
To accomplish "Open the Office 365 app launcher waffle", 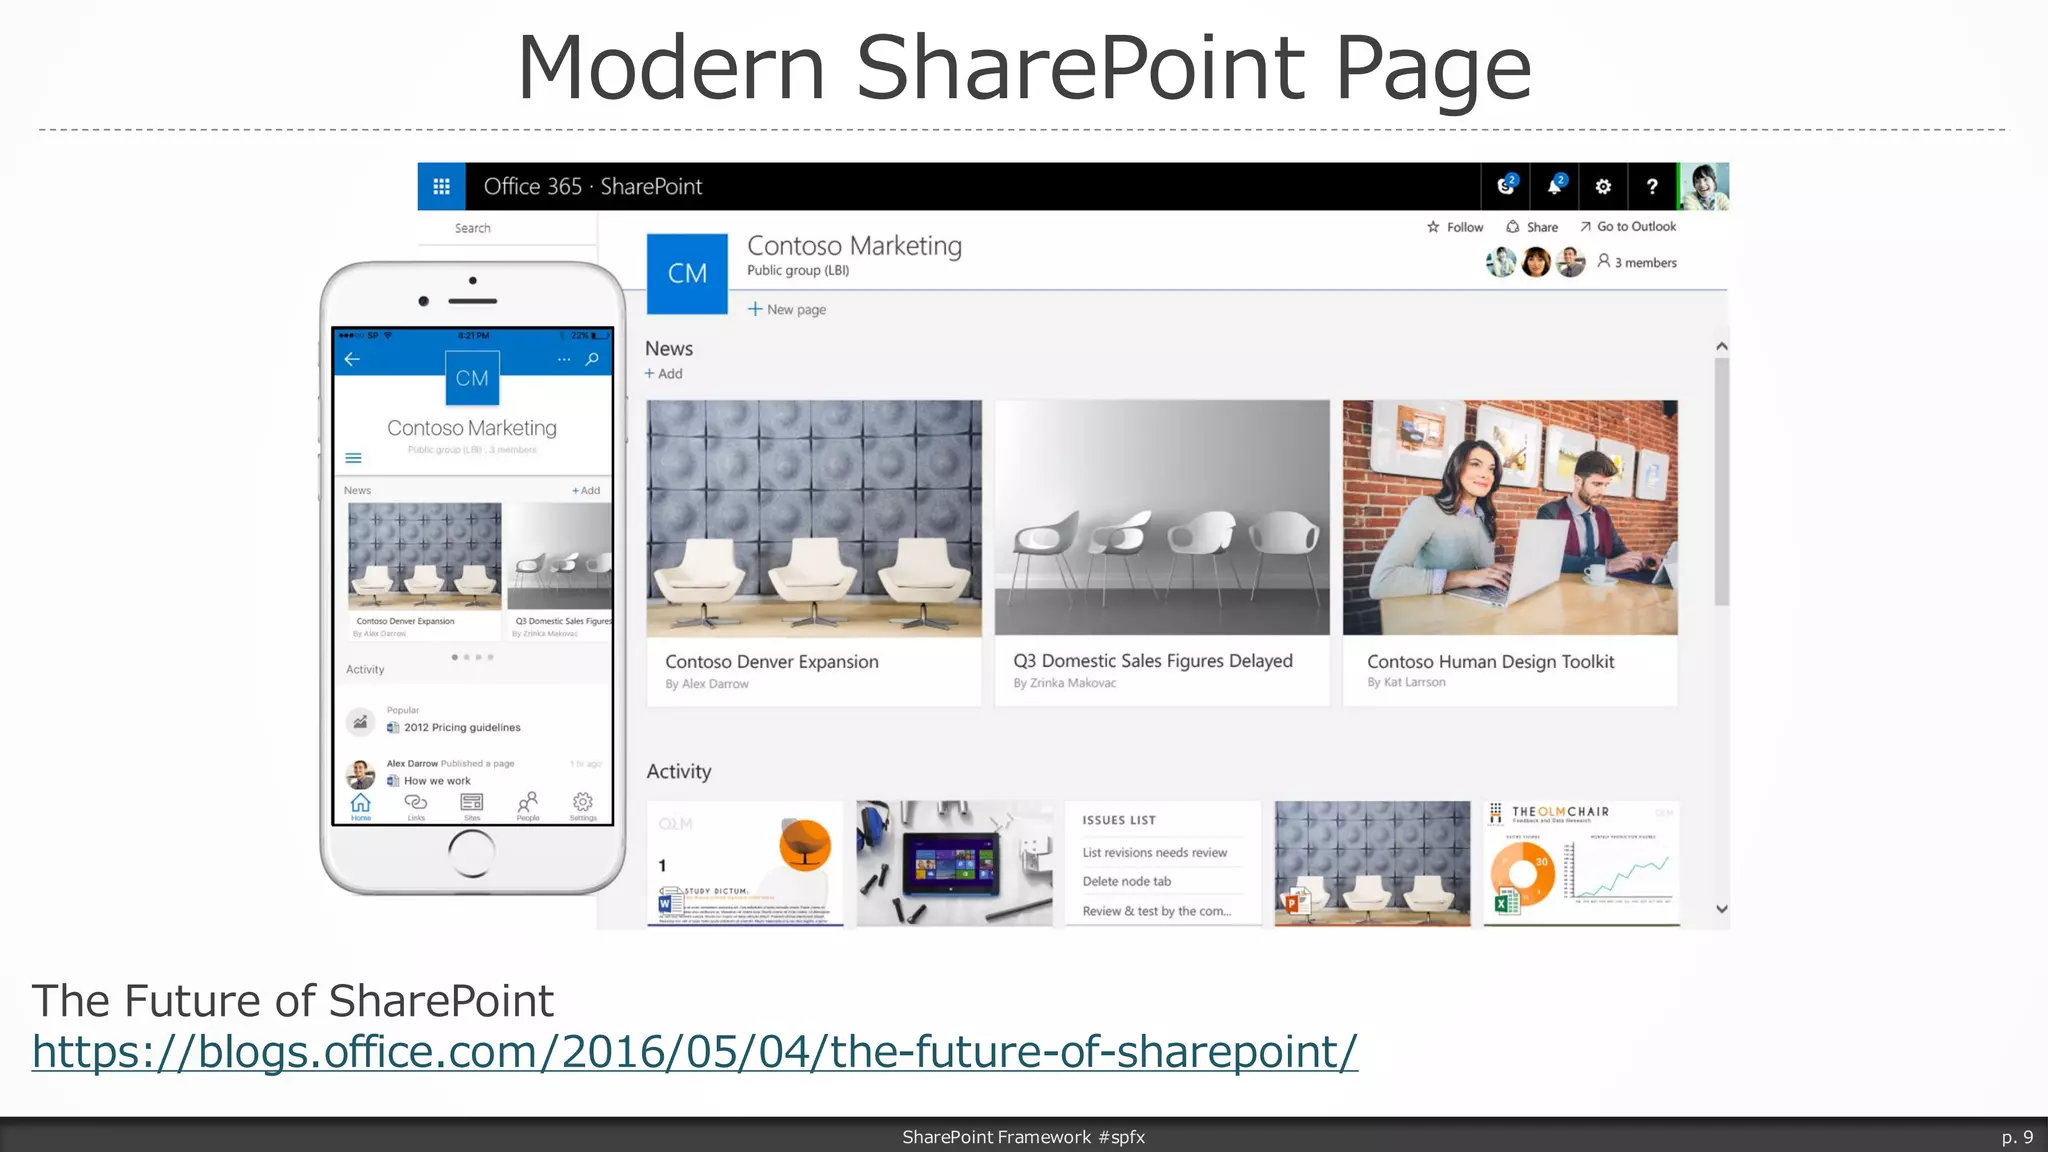I will click(x=441, y=186).
